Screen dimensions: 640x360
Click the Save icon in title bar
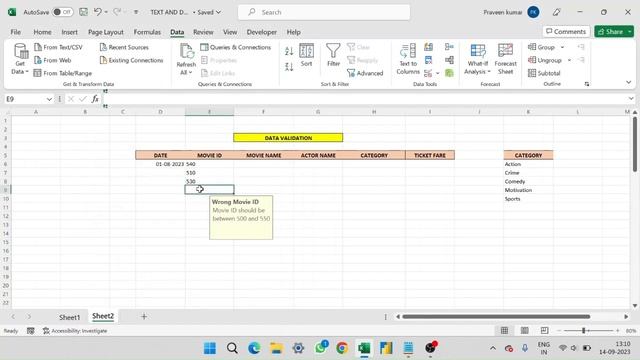83,12
